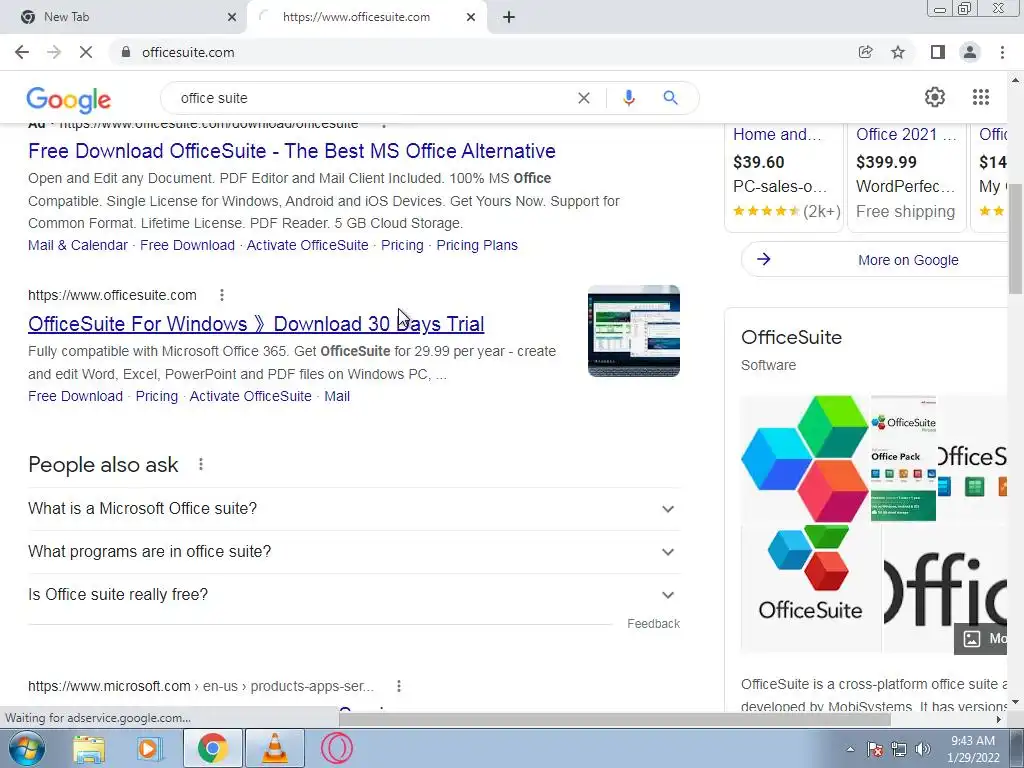
Task: Click the Google search magnifier button
Action: [x=670, y=98]
